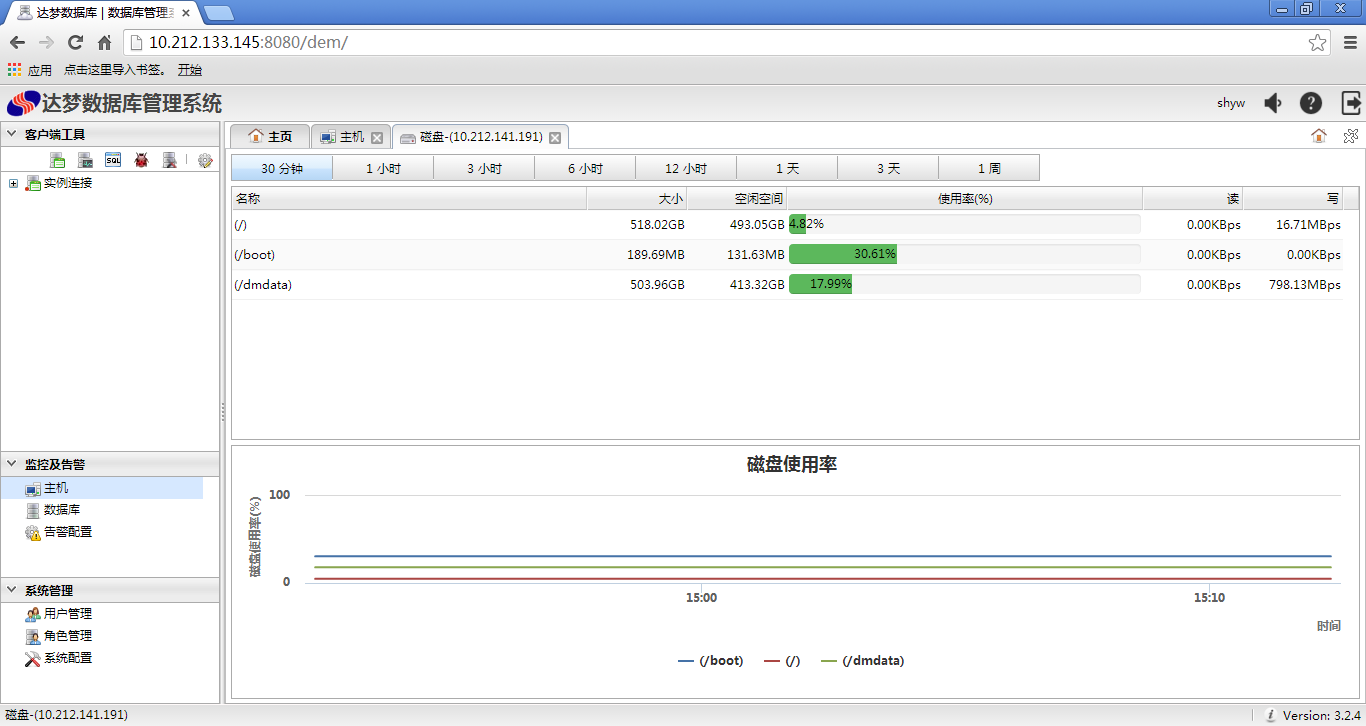Open the gear-with-pencil settings tool
Viewport: 1366px width, 726px height.
tap(205, 160)
